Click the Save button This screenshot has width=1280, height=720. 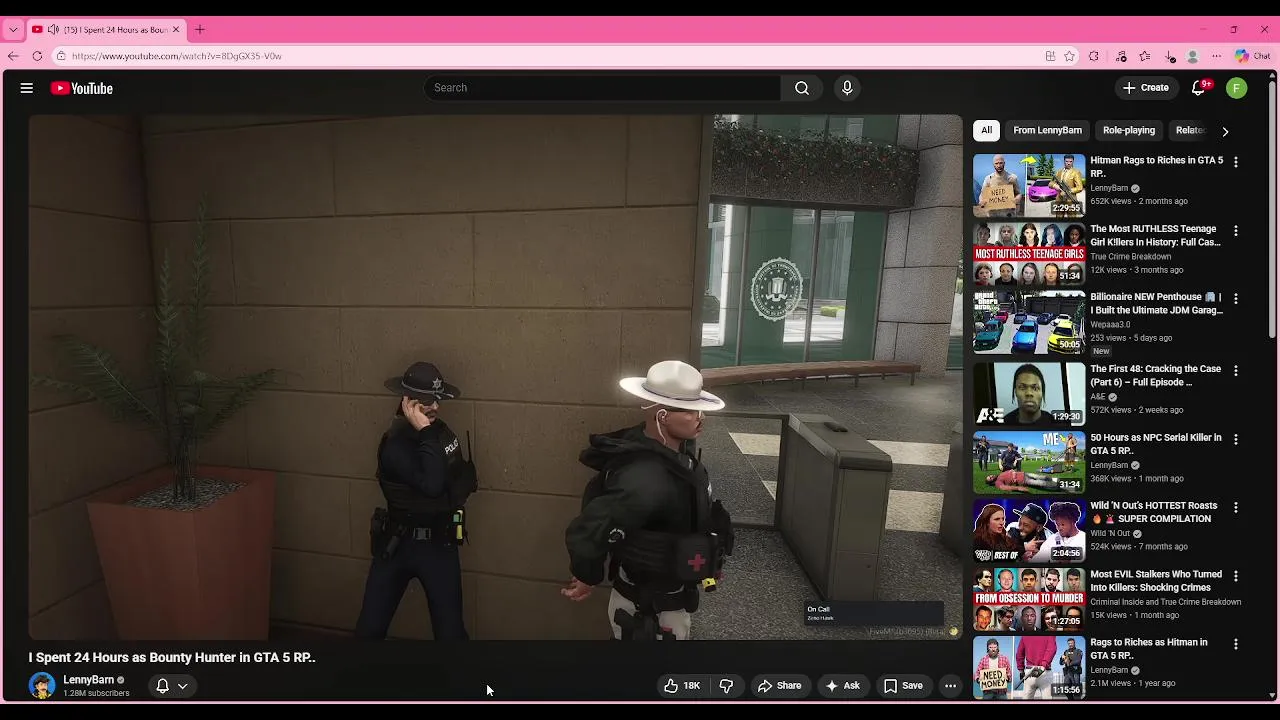tap(903, 686)
